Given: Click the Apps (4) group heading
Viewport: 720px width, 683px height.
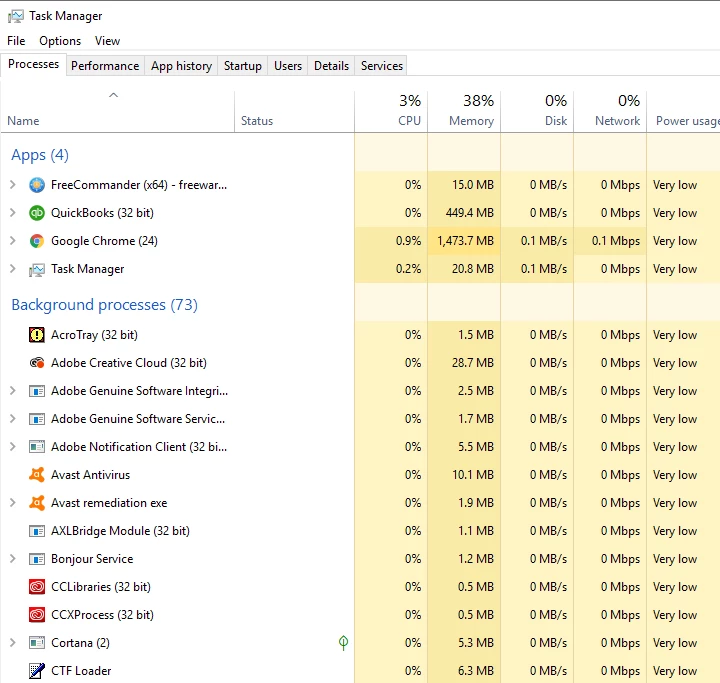Looking at the screenshot, I should (x=40, y=155).
